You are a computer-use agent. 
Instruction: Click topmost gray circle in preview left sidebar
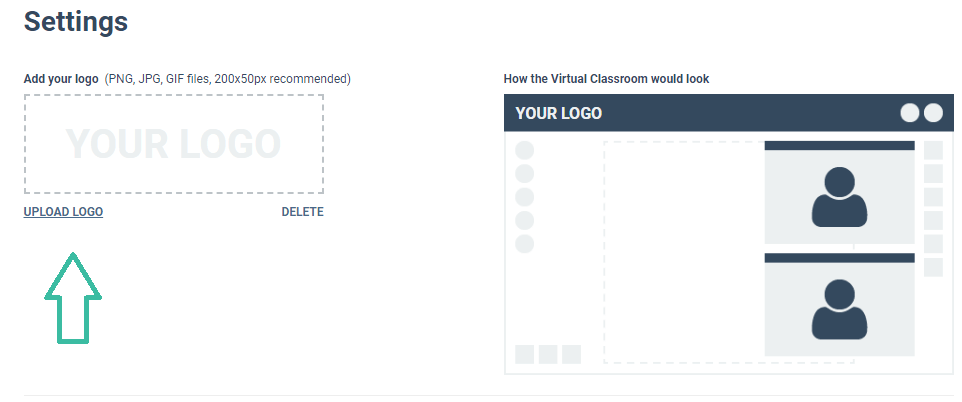(525, 150)
